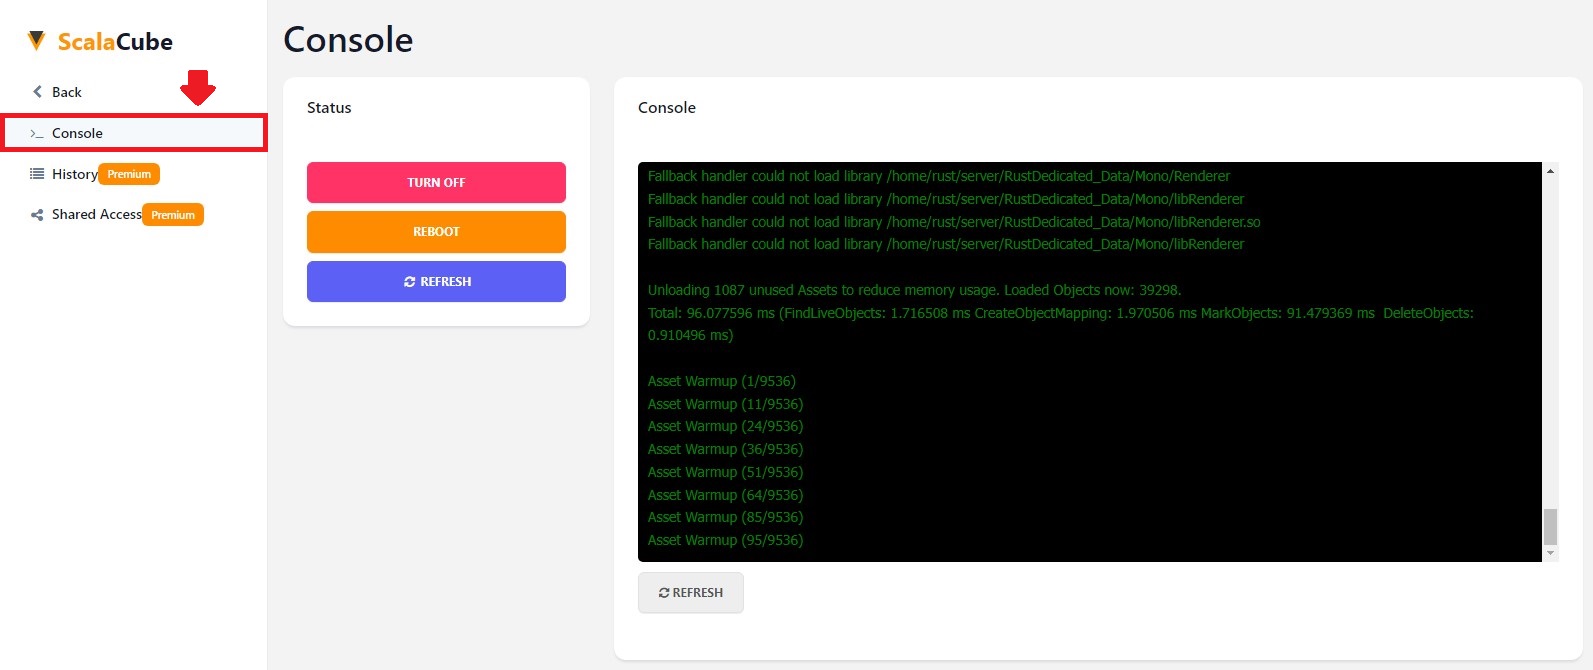Open the History menu item

click(75, 174)
